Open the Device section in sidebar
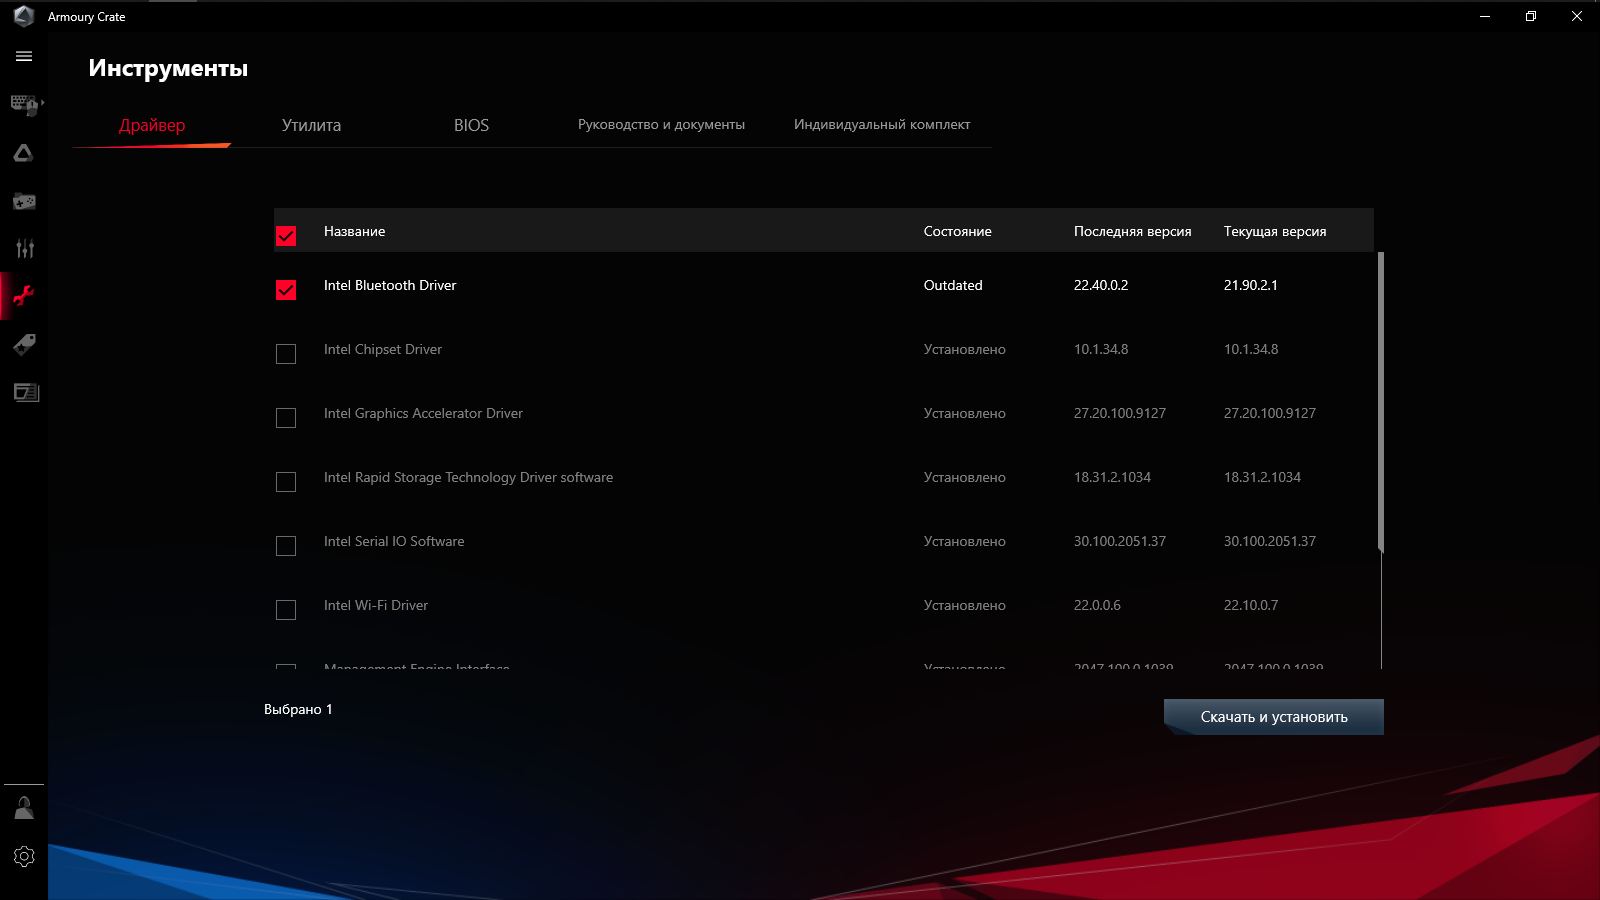This screenshot has height=900, width=1600. tap(24, 104)
